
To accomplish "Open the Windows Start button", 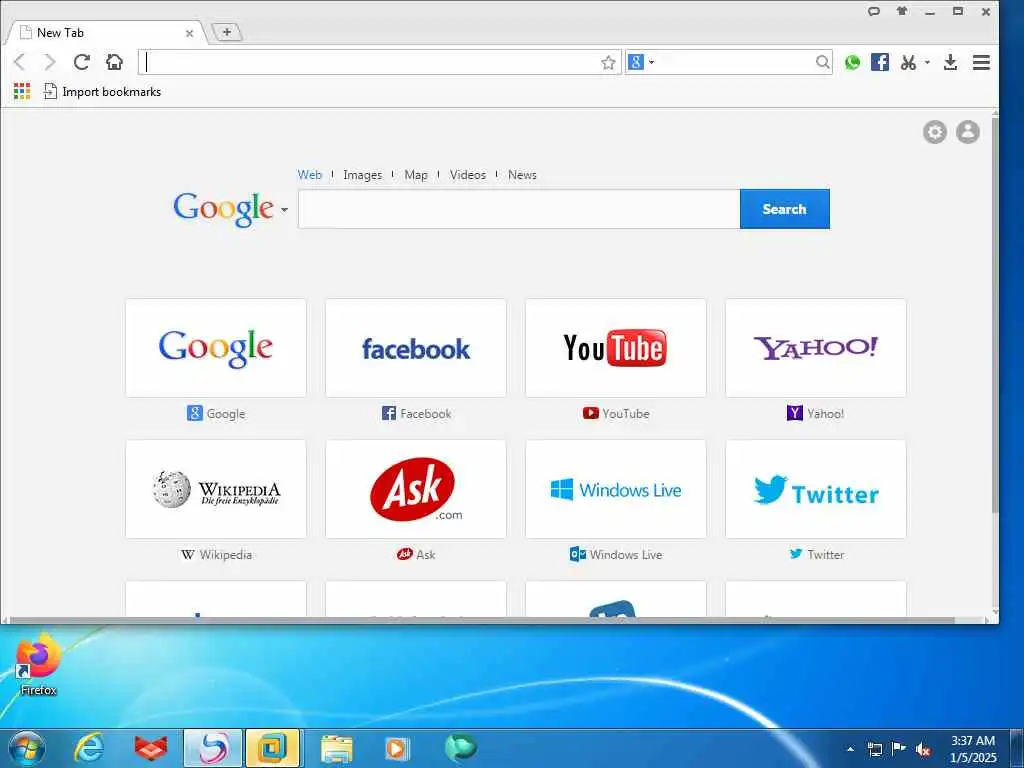I will pyautogui.click(x=27, y=748).
